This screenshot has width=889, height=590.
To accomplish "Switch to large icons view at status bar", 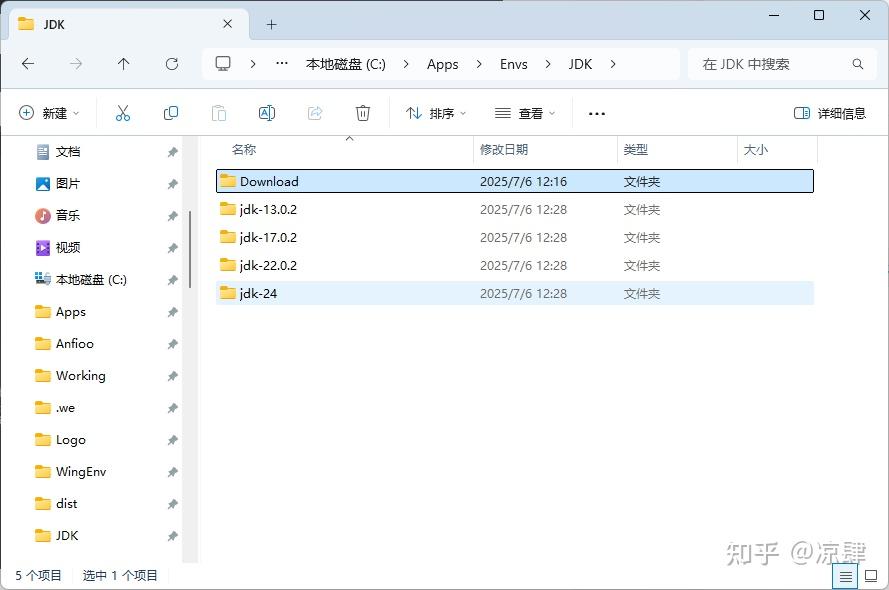I will click(872, 576).
